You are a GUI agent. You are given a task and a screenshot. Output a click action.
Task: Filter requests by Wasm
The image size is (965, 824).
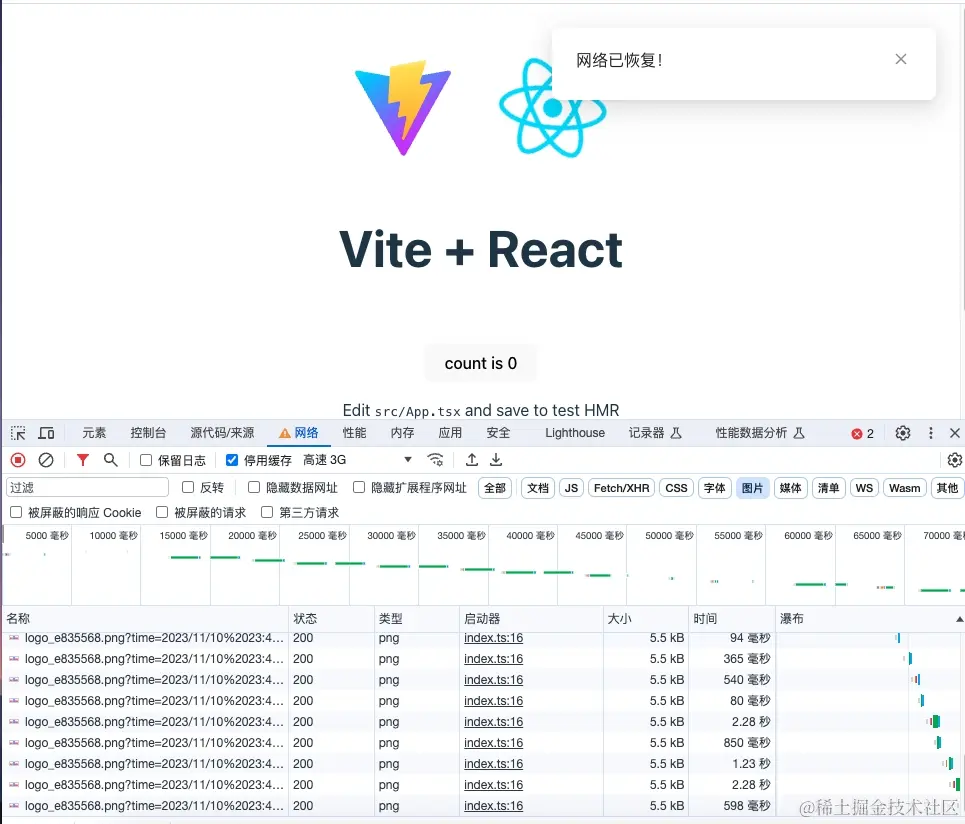905,488
